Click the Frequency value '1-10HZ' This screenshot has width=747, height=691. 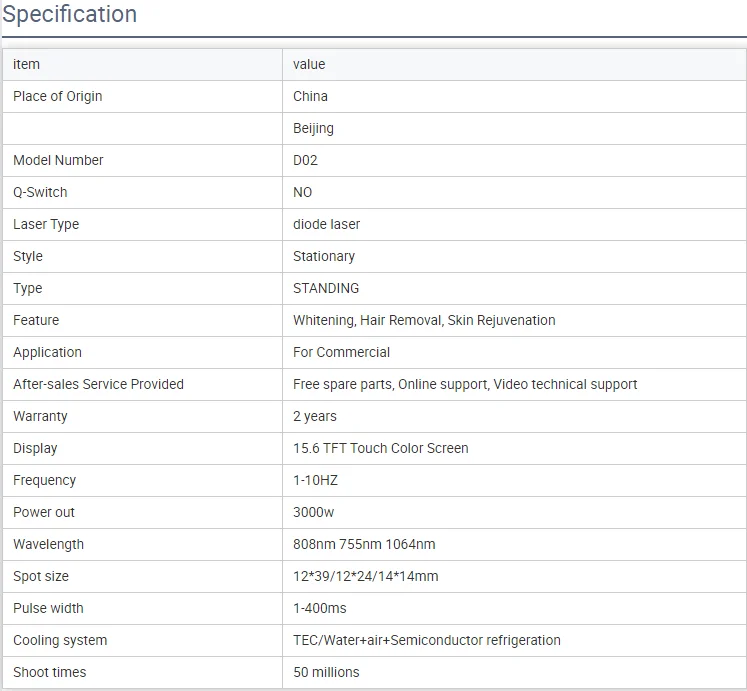point(315,480)
